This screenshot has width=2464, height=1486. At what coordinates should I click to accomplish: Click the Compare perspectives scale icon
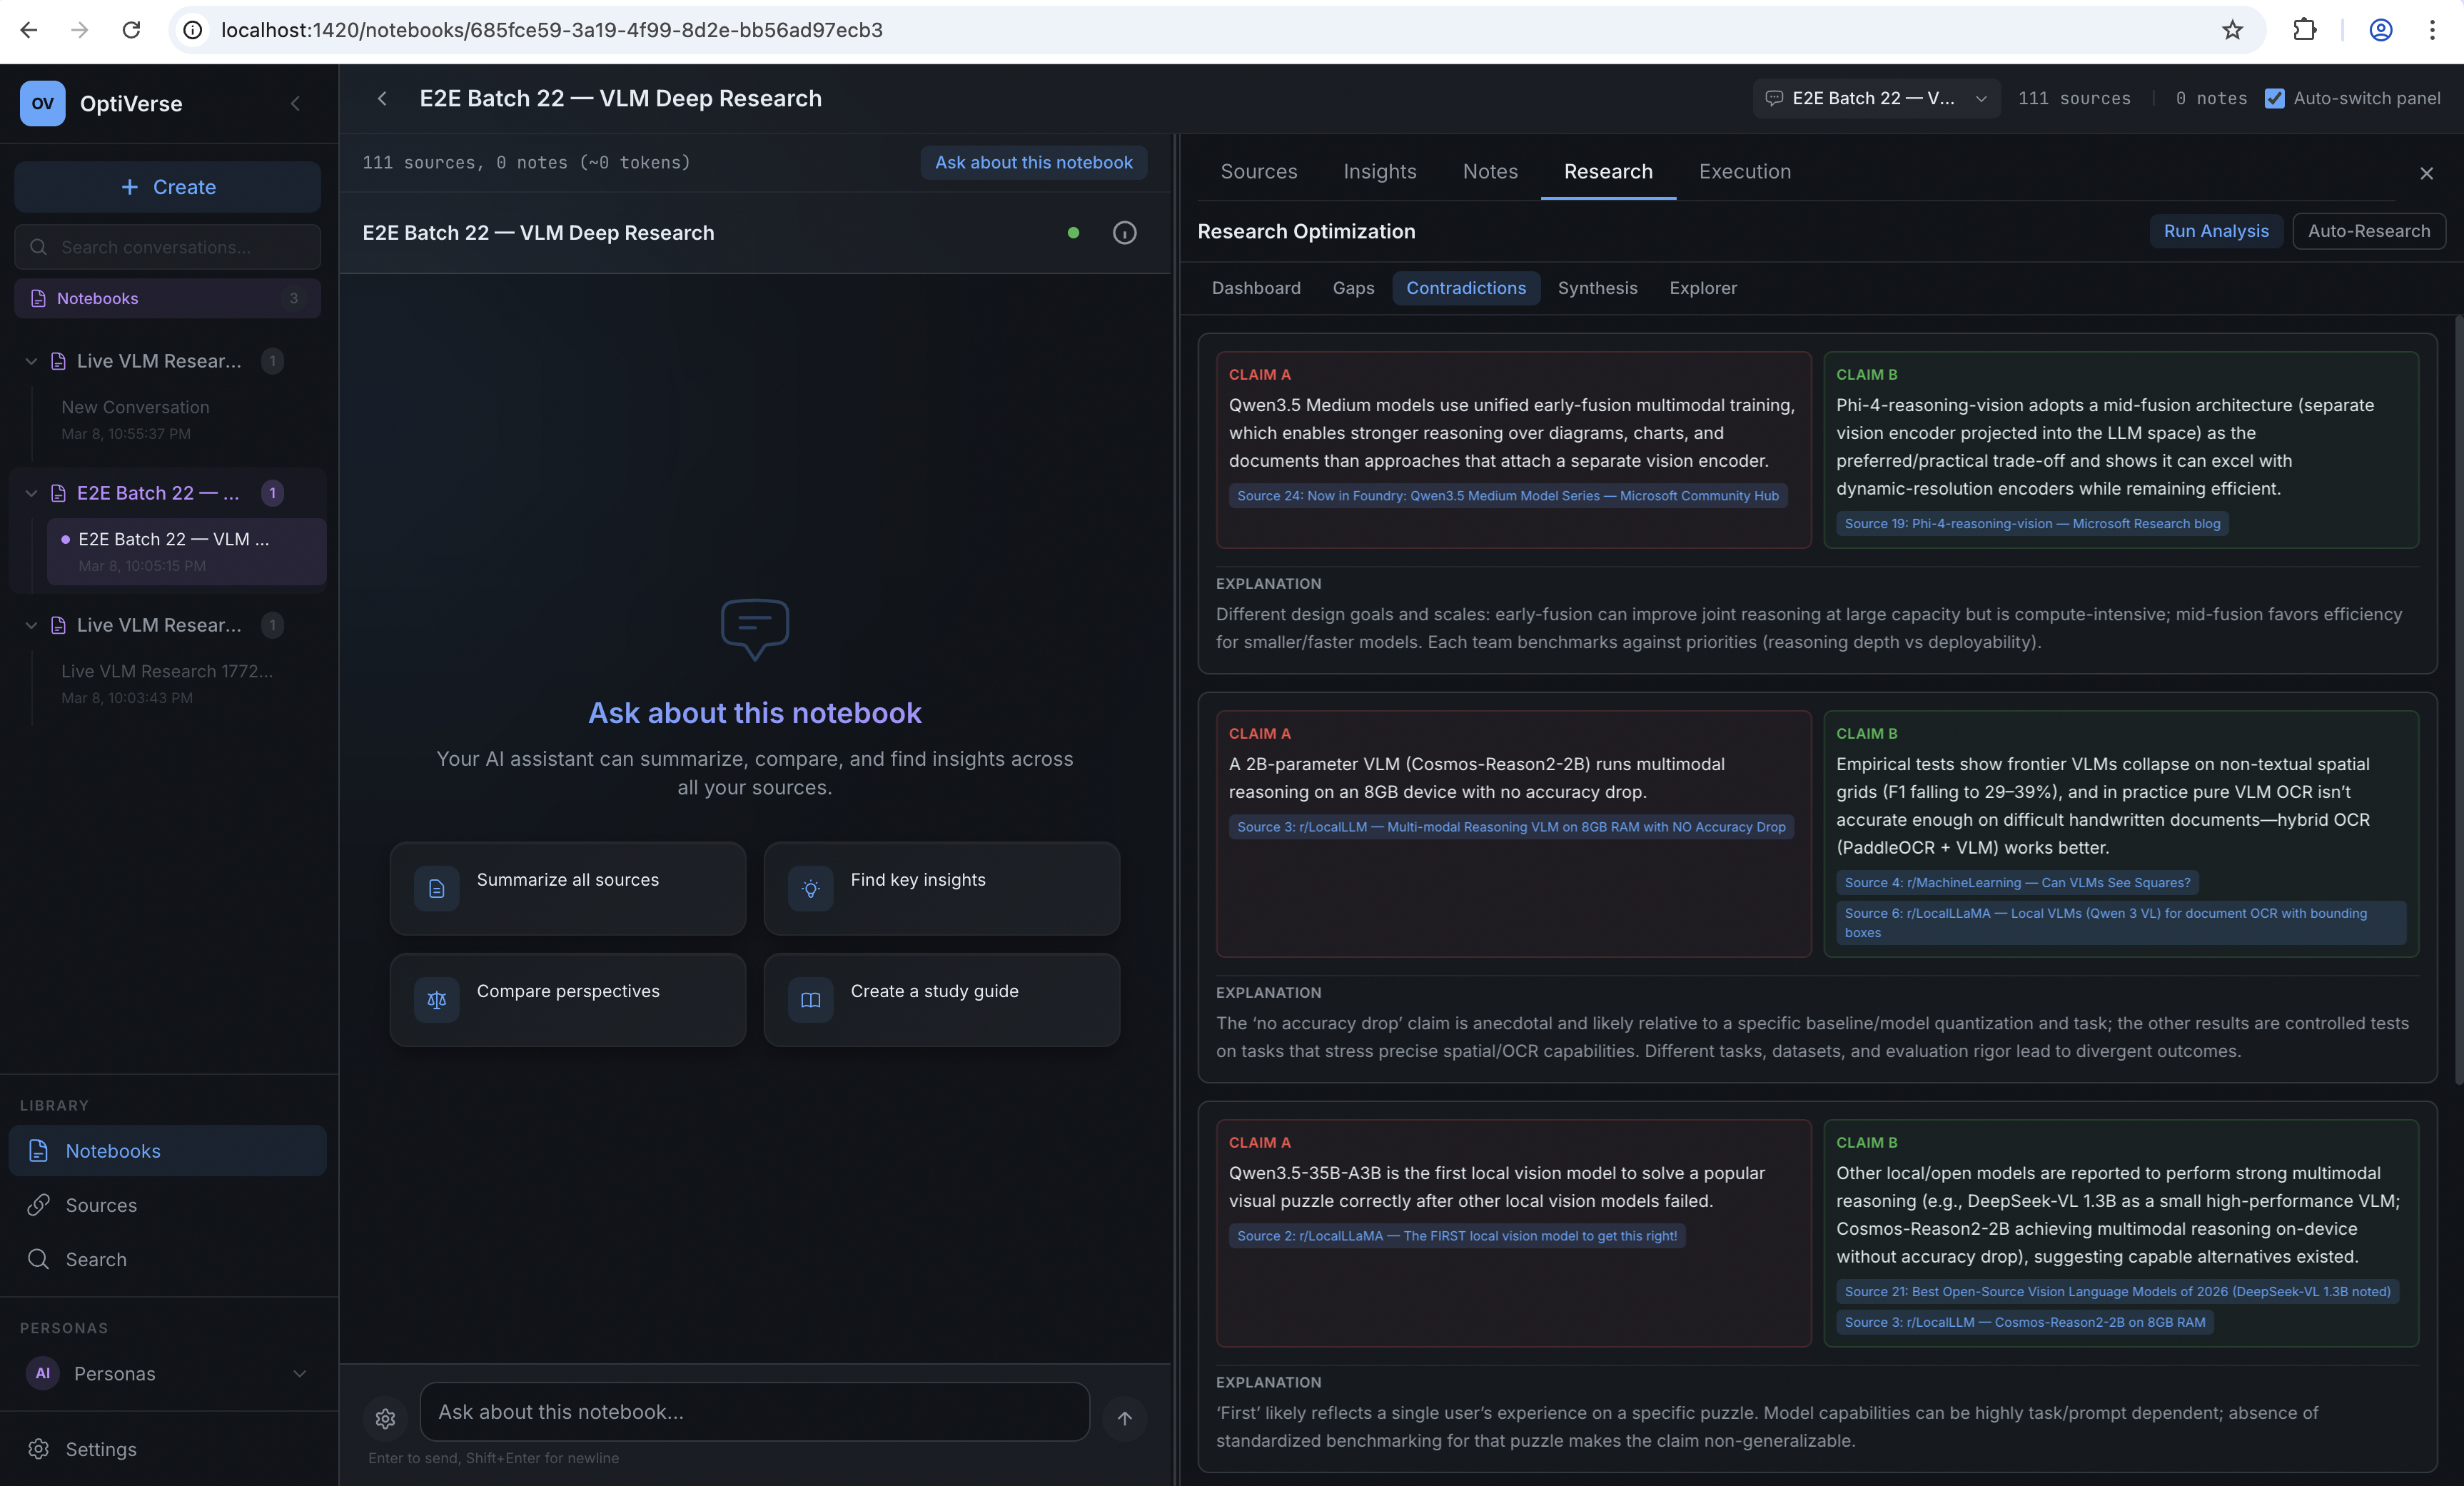coord(437,999)
